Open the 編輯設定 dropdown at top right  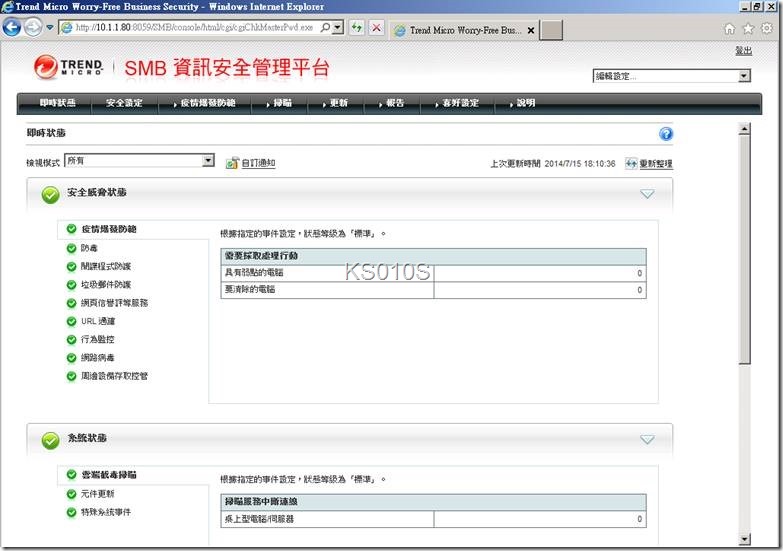point(744,76)
